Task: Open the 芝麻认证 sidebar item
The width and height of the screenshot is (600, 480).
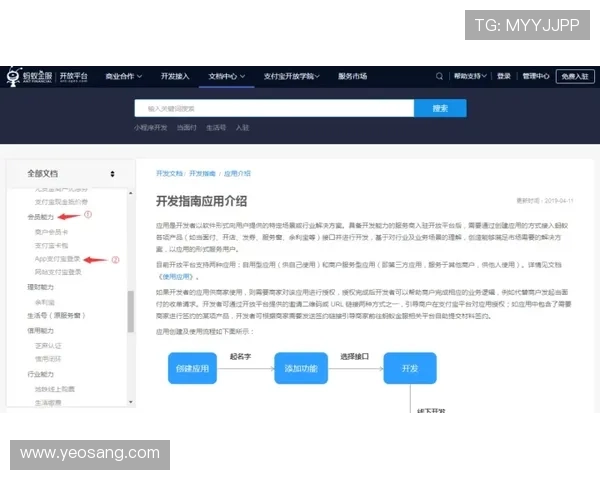Action: 48,346
